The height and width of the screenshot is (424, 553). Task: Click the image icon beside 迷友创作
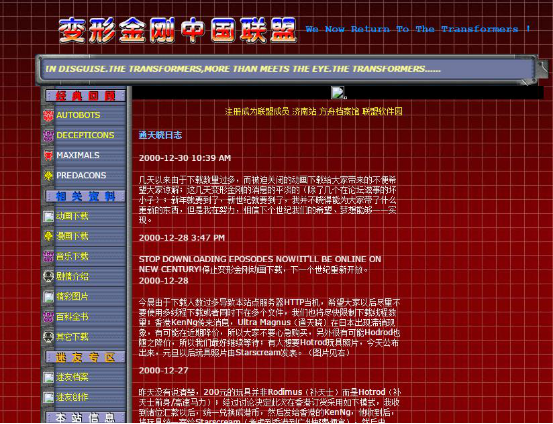pyautogui.click(x=48, y=398)
